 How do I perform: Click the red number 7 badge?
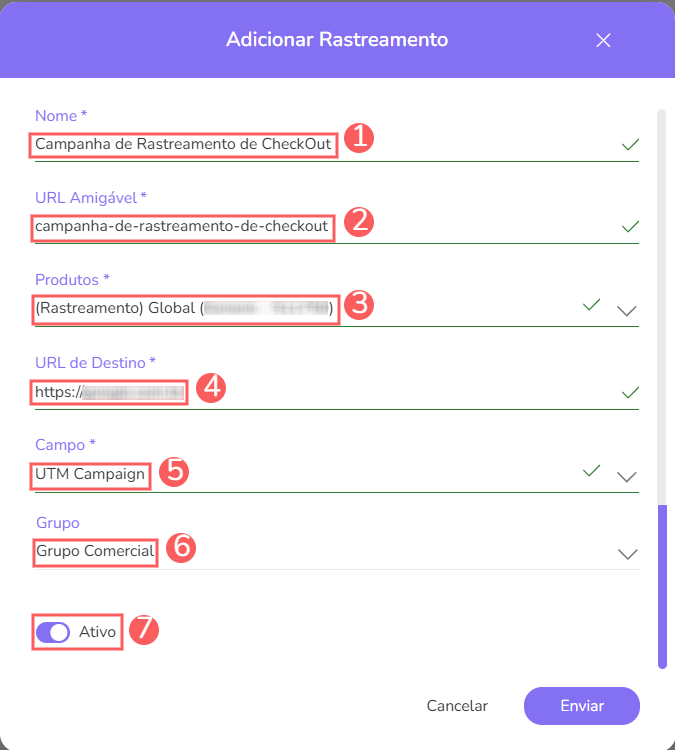[x=145, y=629]
